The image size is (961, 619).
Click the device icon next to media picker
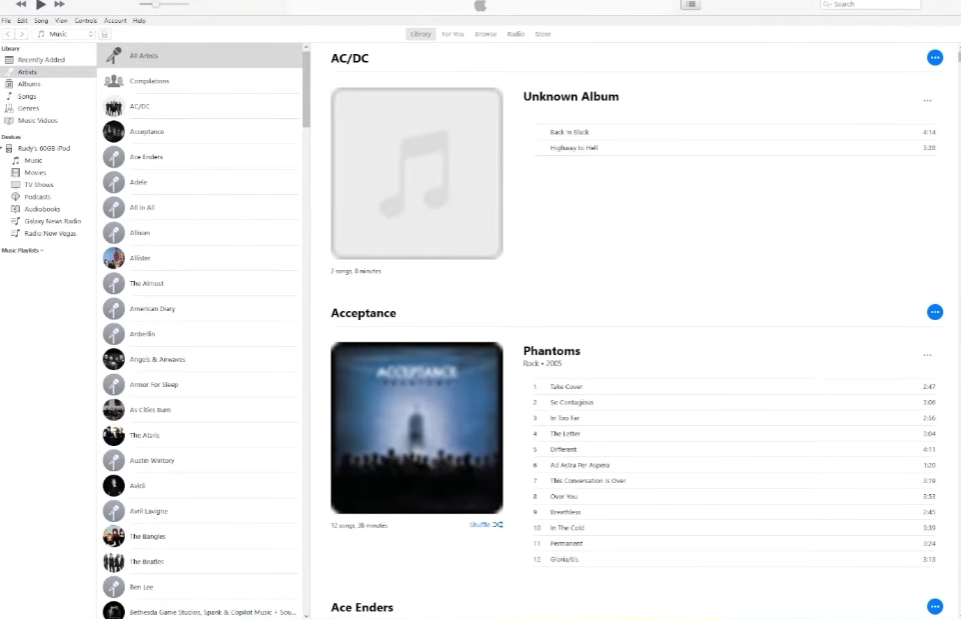(105, 34)
